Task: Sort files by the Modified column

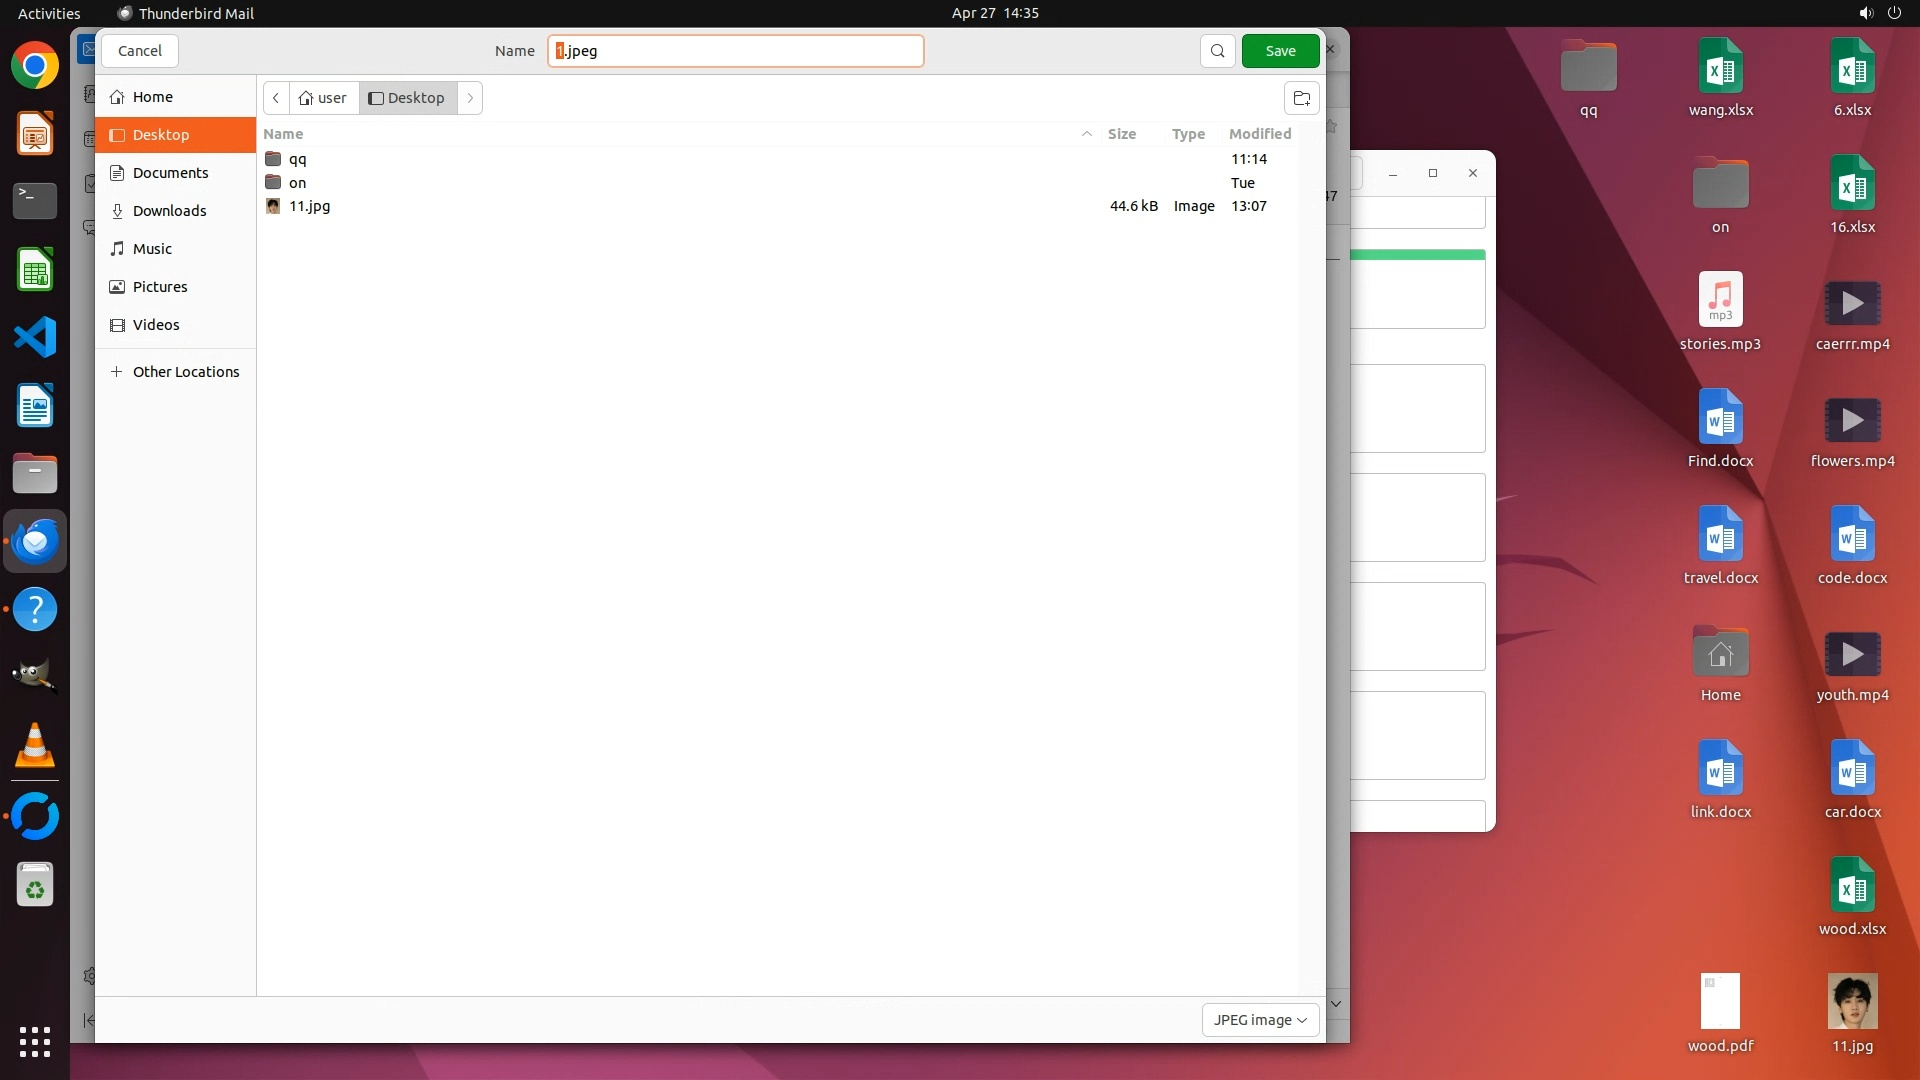Action: (x=1259, y=134)
